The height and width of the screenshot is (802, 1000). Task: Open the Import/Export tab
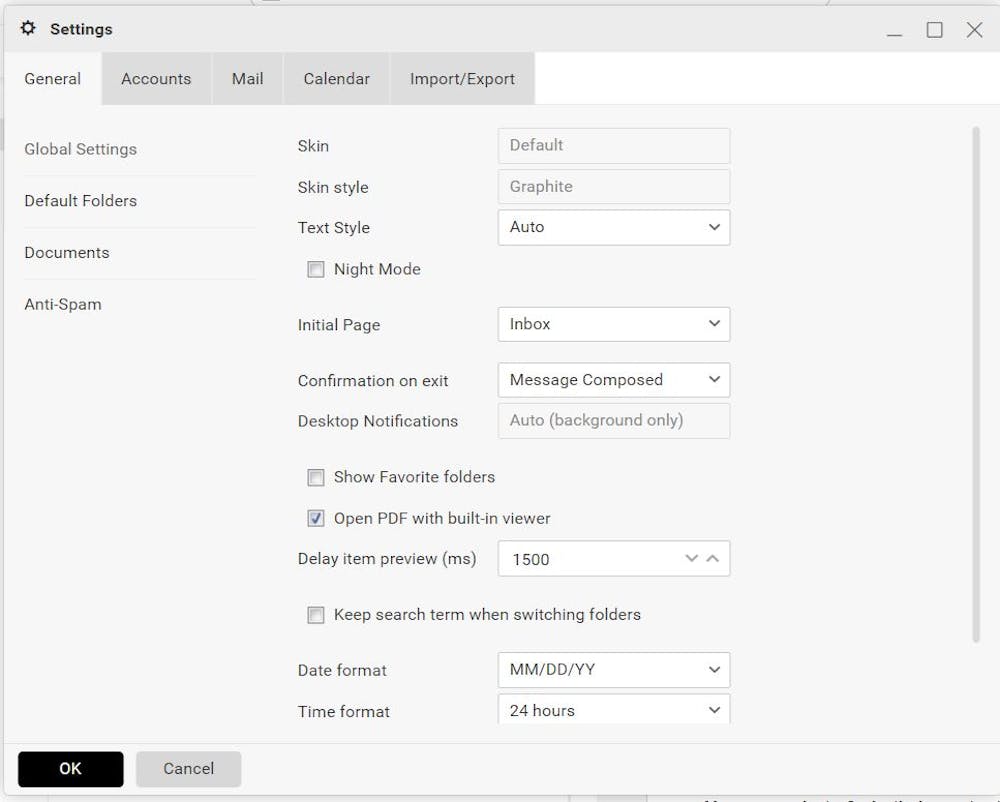coord(462,79)
